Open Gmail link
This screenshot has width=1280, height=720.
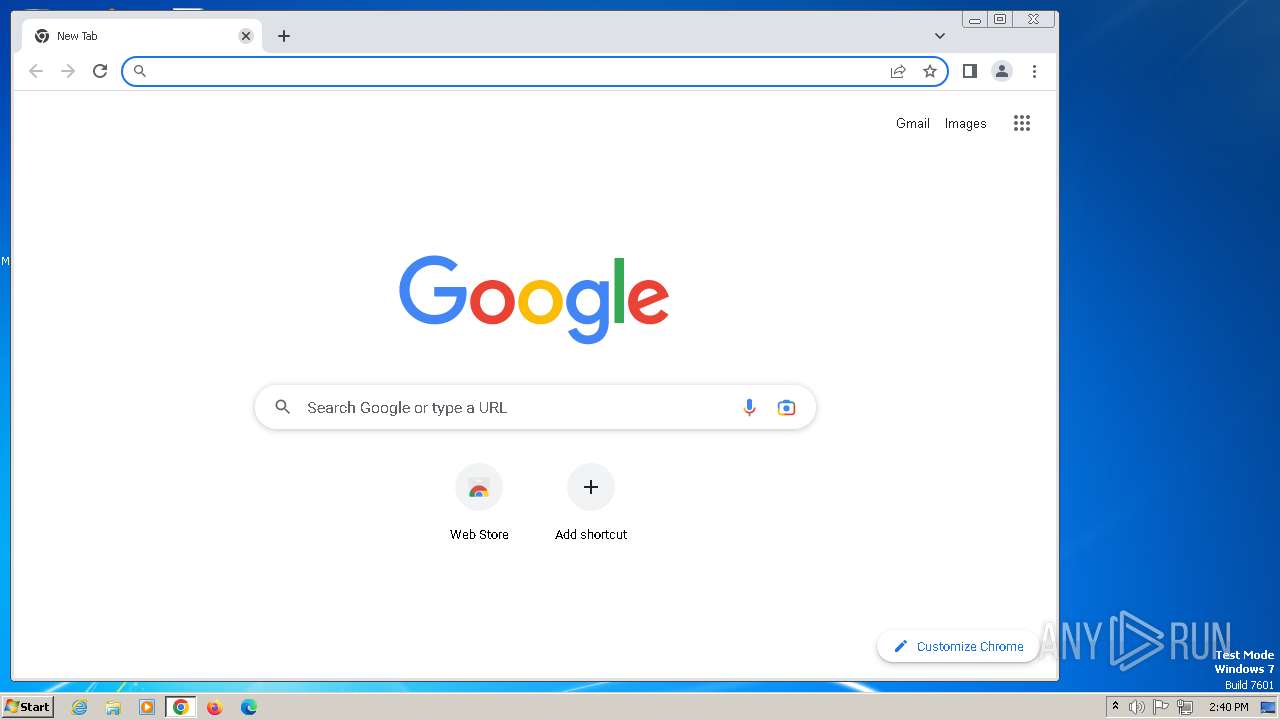click(x=913, y=123)
